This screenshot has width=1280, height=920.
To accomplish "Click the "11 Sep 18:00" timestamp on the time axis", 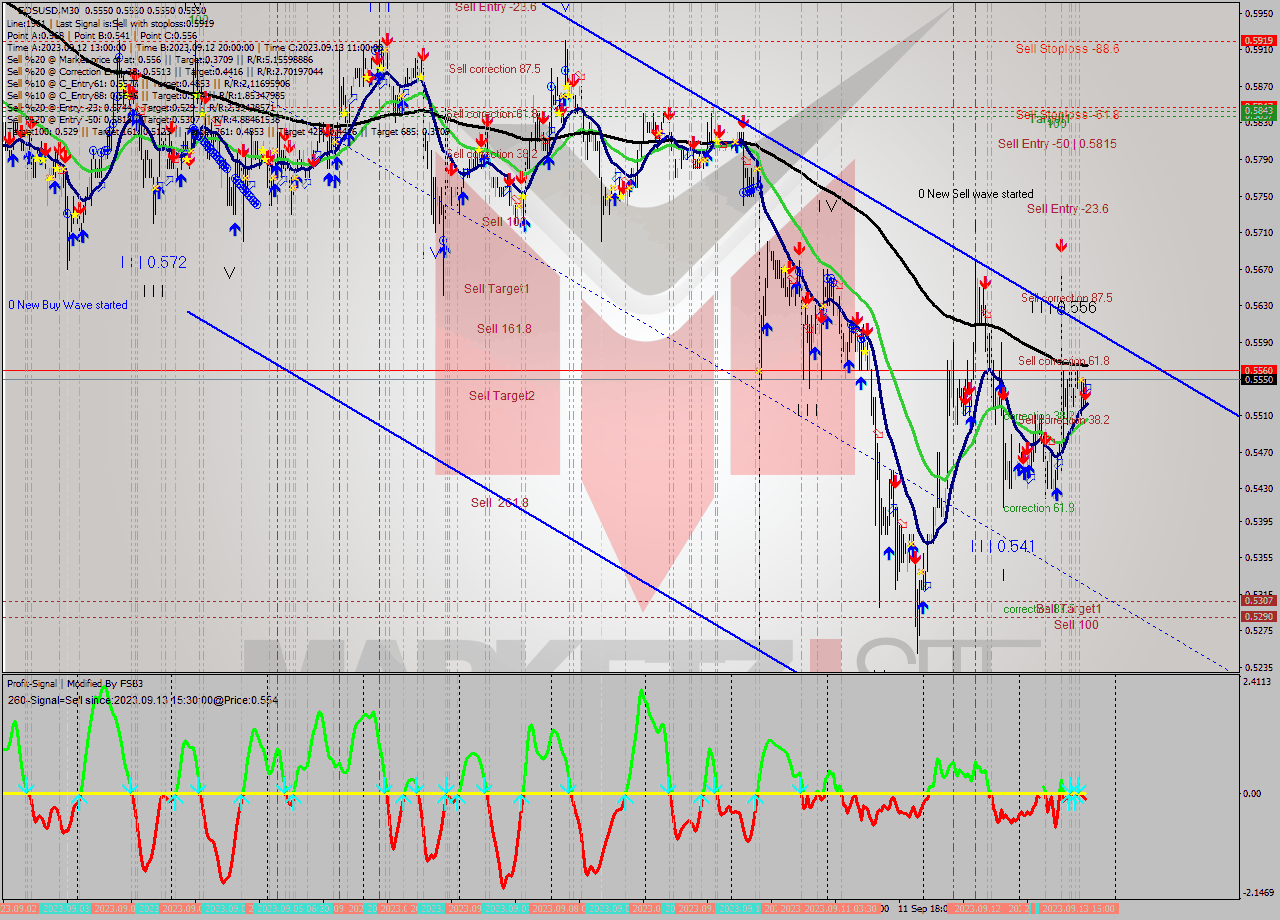I will tap(922, 910).
